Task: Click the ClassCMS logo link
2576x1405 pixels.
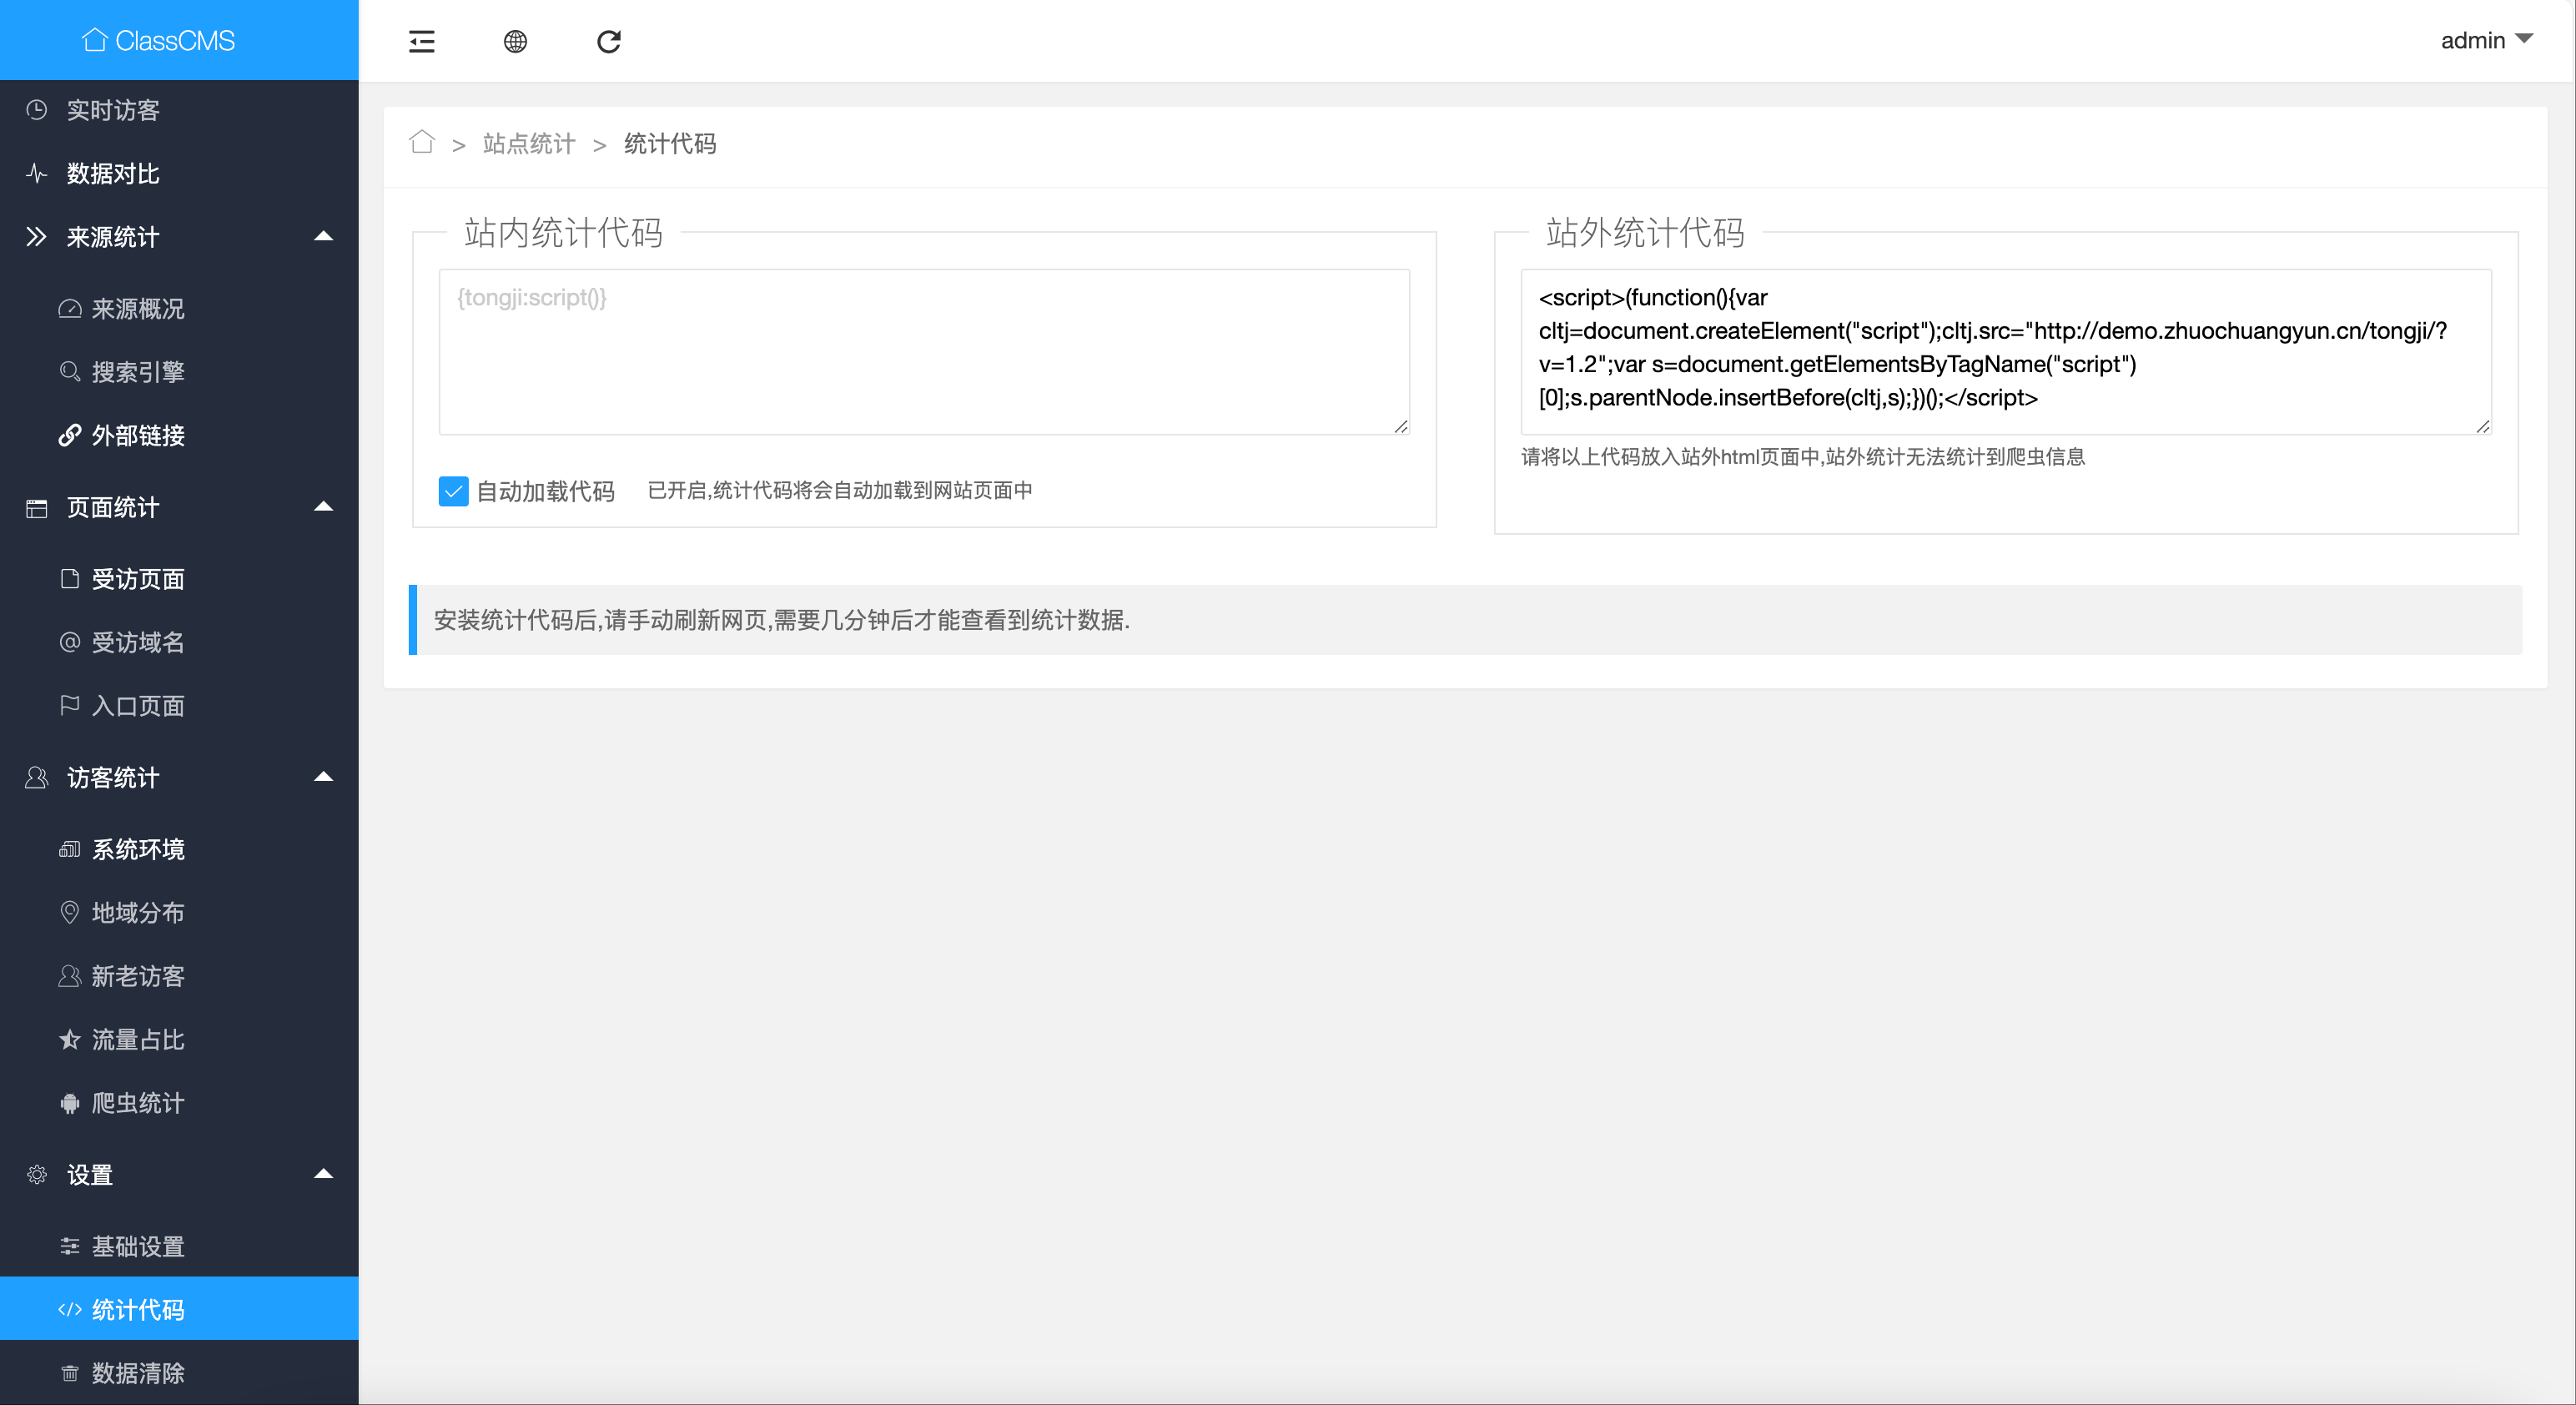Action: pyautogui.click(x=158, y=40)
